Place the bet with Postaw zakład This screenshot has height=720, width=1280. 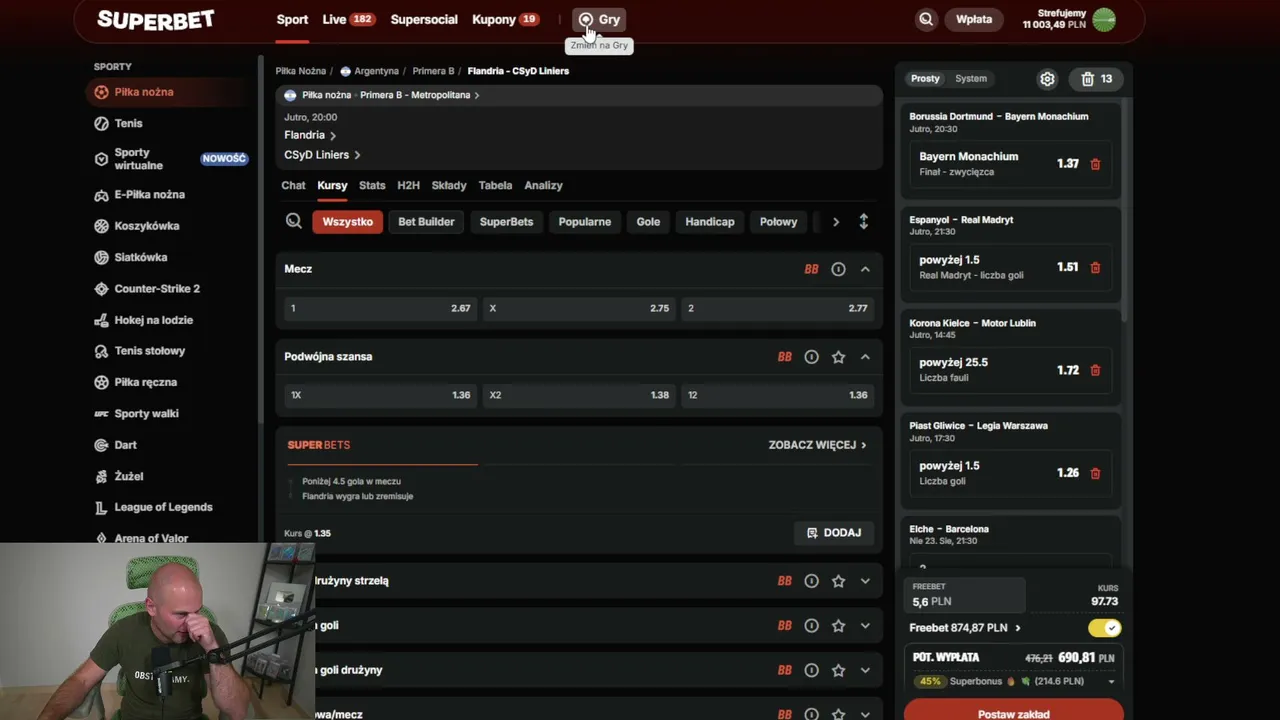[x=1014, y=712]
